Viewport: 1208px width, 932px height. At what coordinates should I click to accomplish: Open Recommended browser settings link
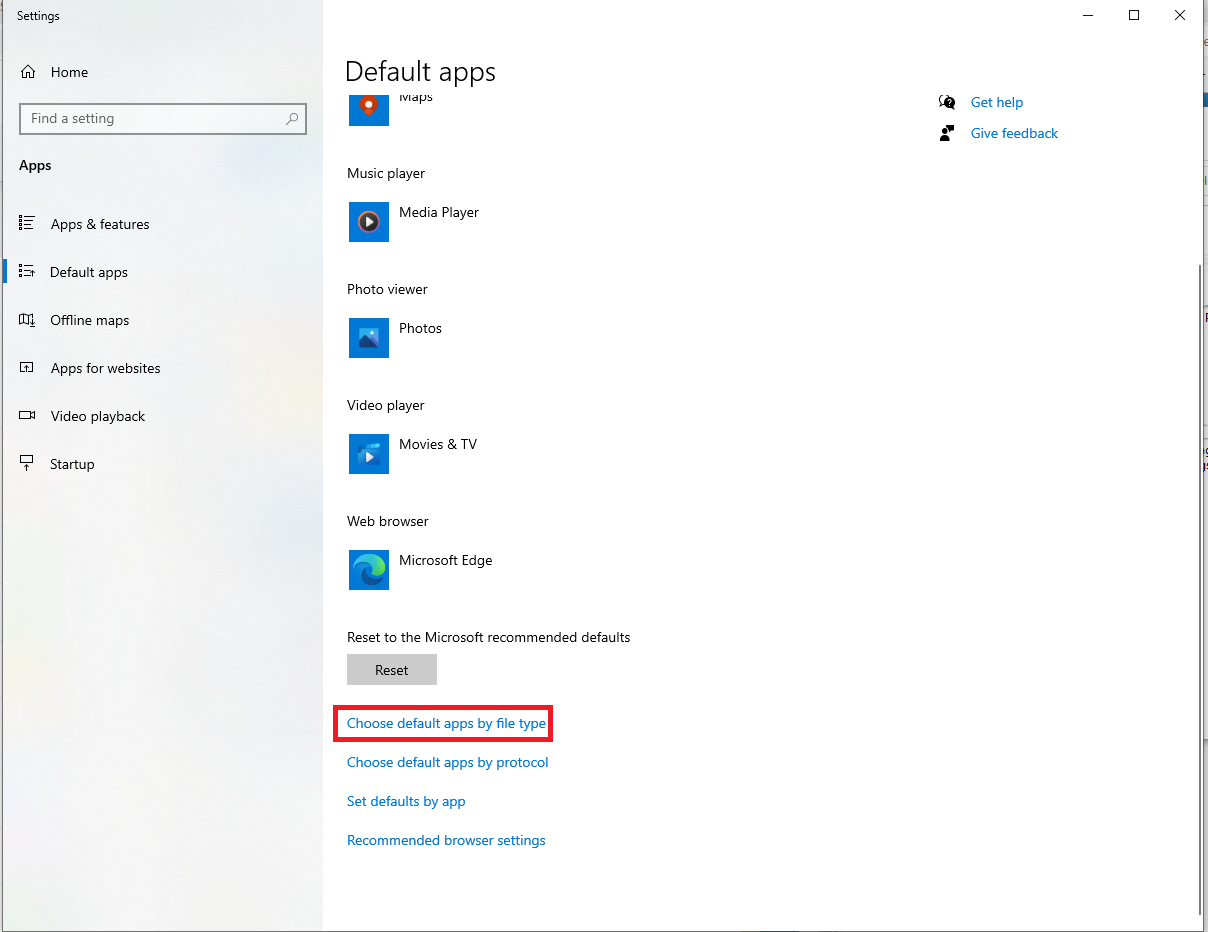446,840
